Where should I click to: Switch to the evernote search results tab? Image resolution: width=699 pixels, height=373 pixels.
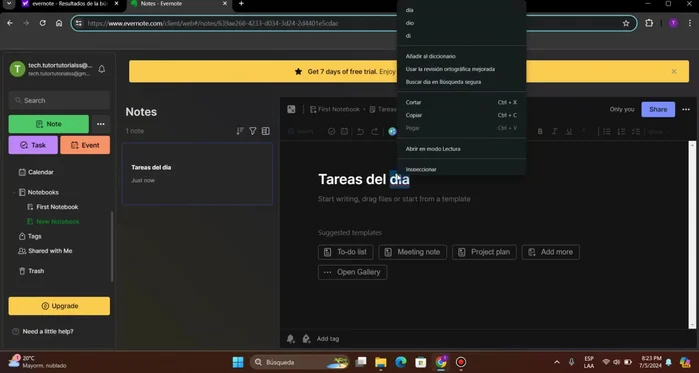tap(71, 4)
